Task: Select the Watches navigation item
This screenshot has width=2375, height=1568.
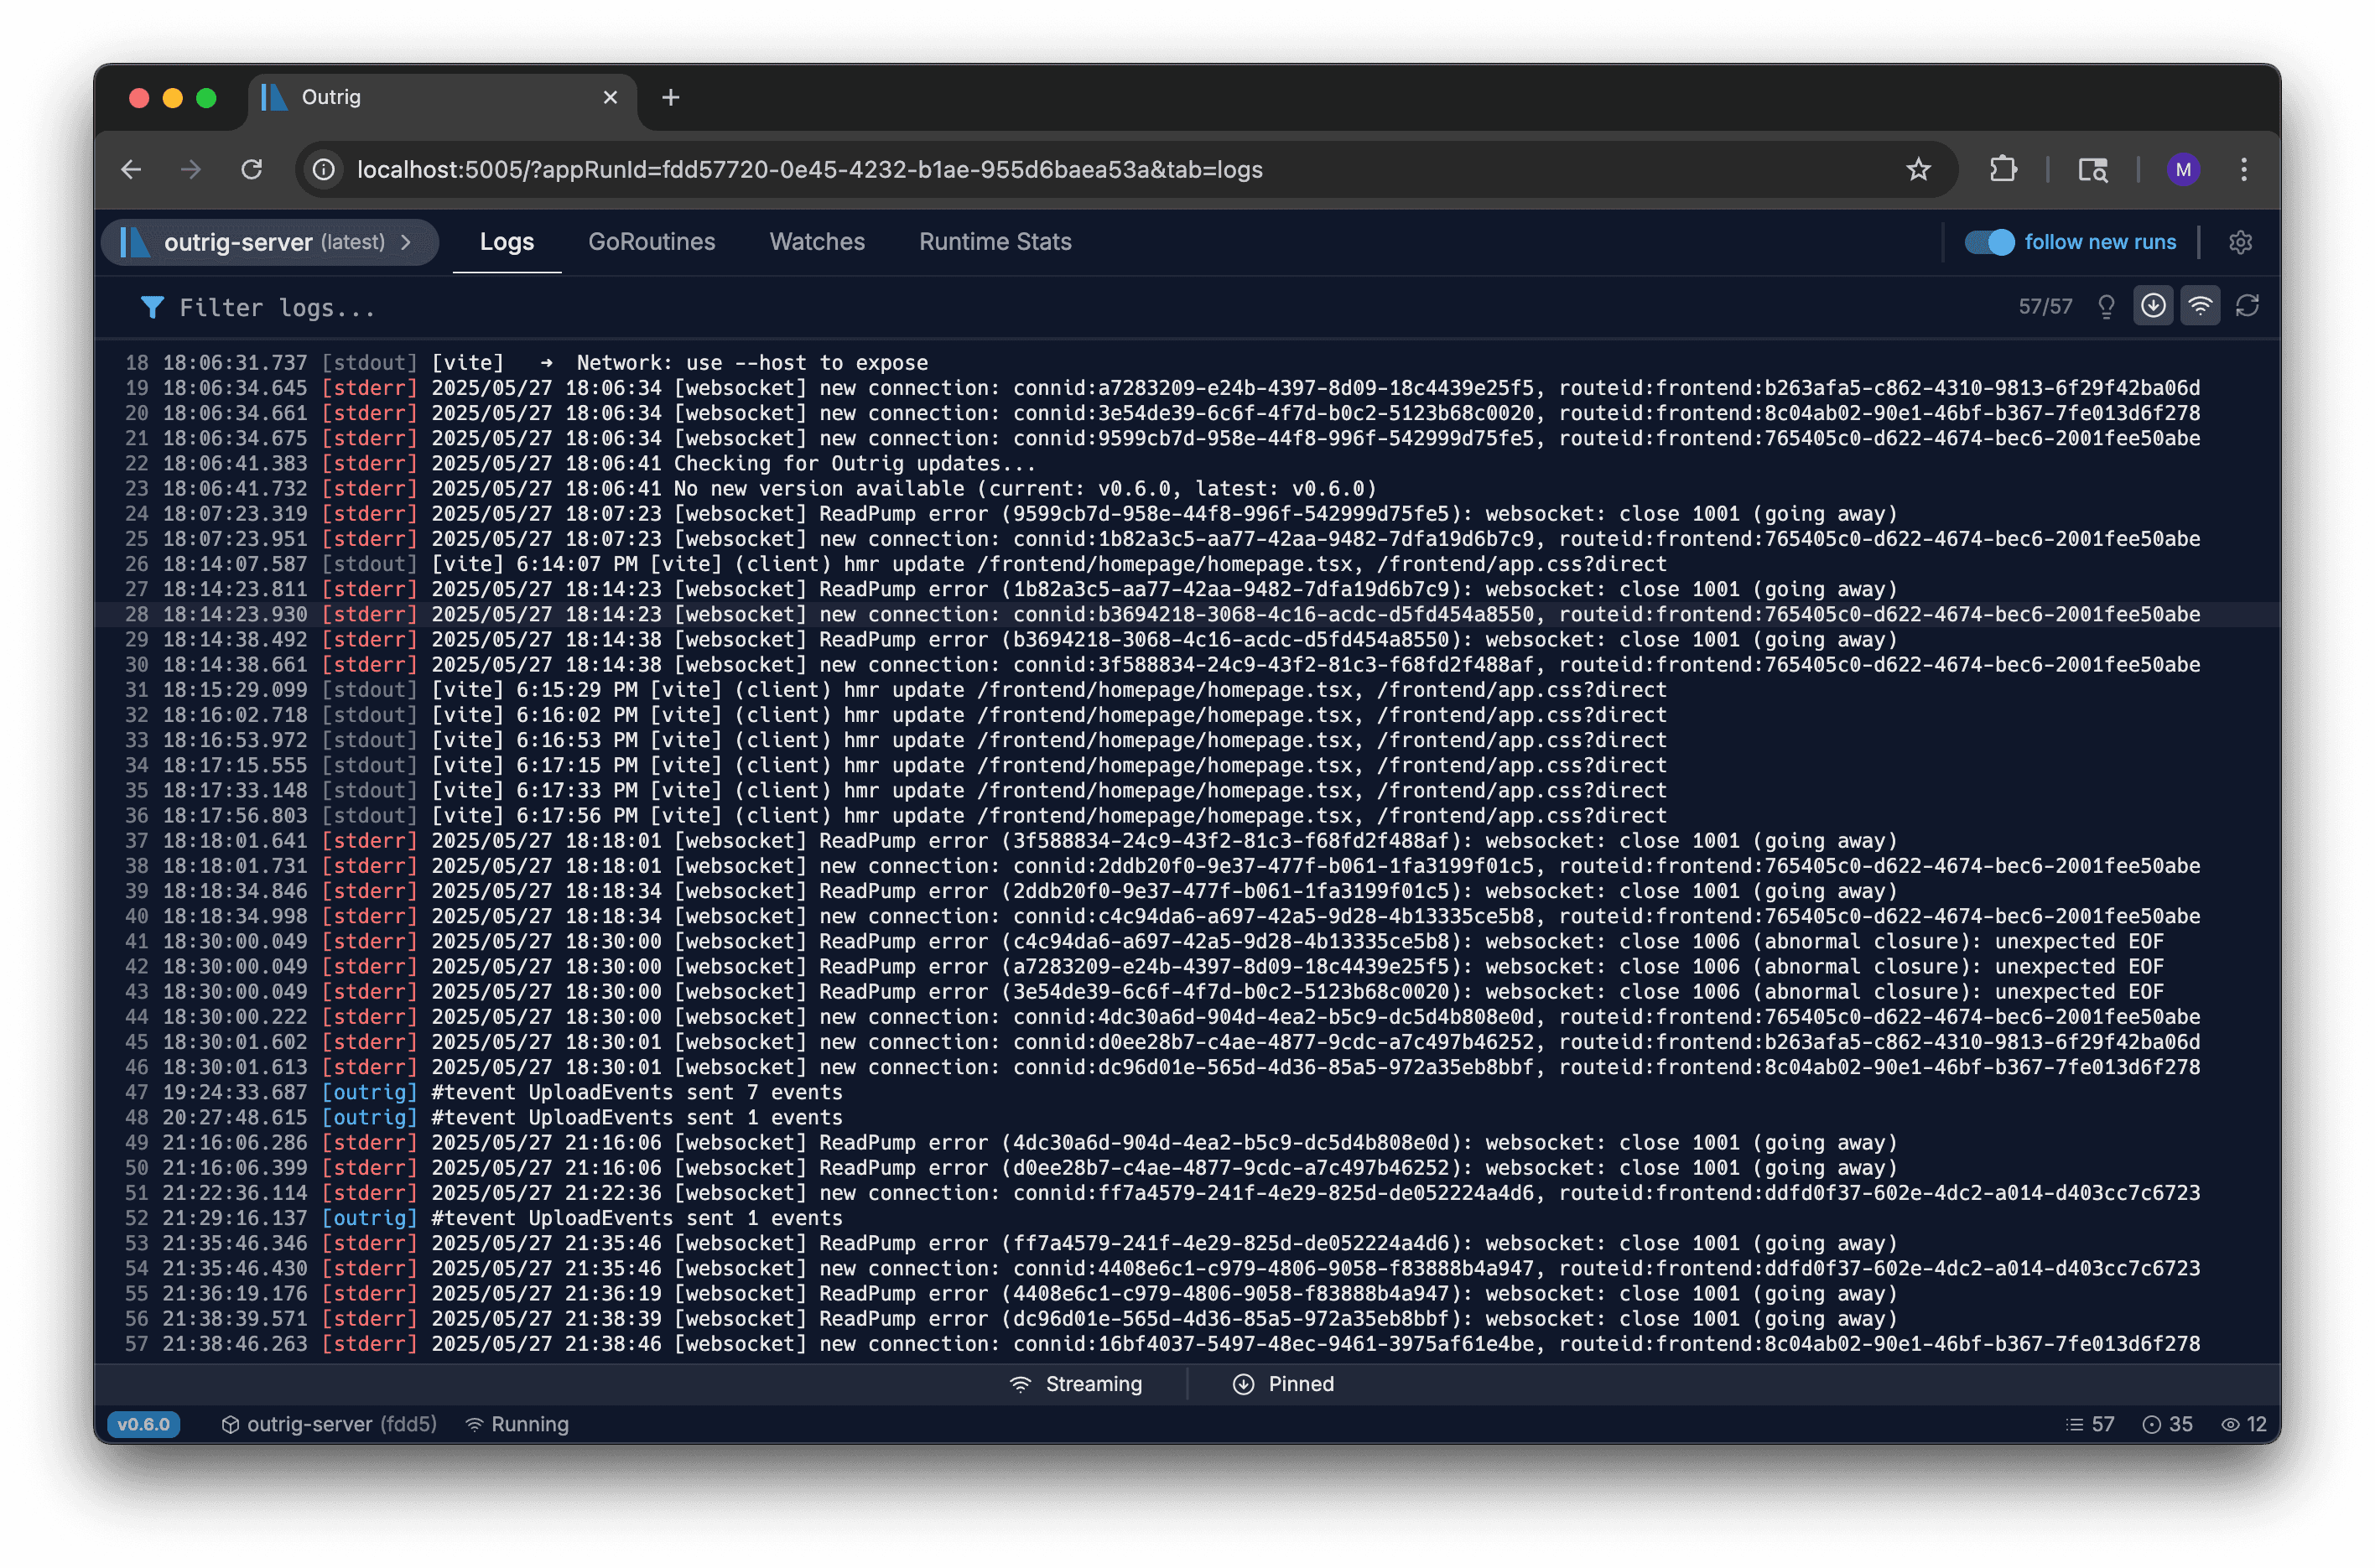Action: click(x=816, y=241)
